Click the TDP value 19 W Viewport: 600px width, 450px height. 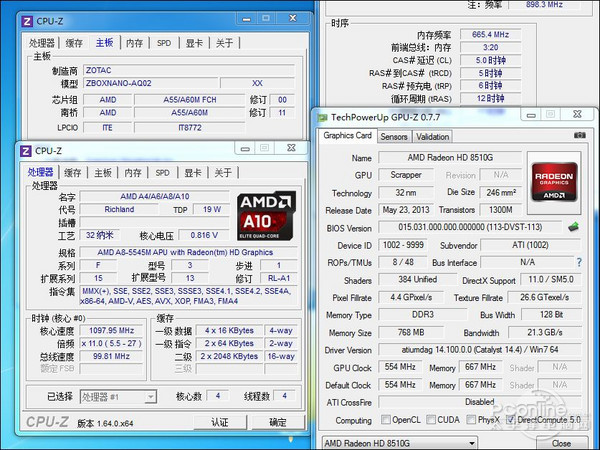(x=212, y=209)
